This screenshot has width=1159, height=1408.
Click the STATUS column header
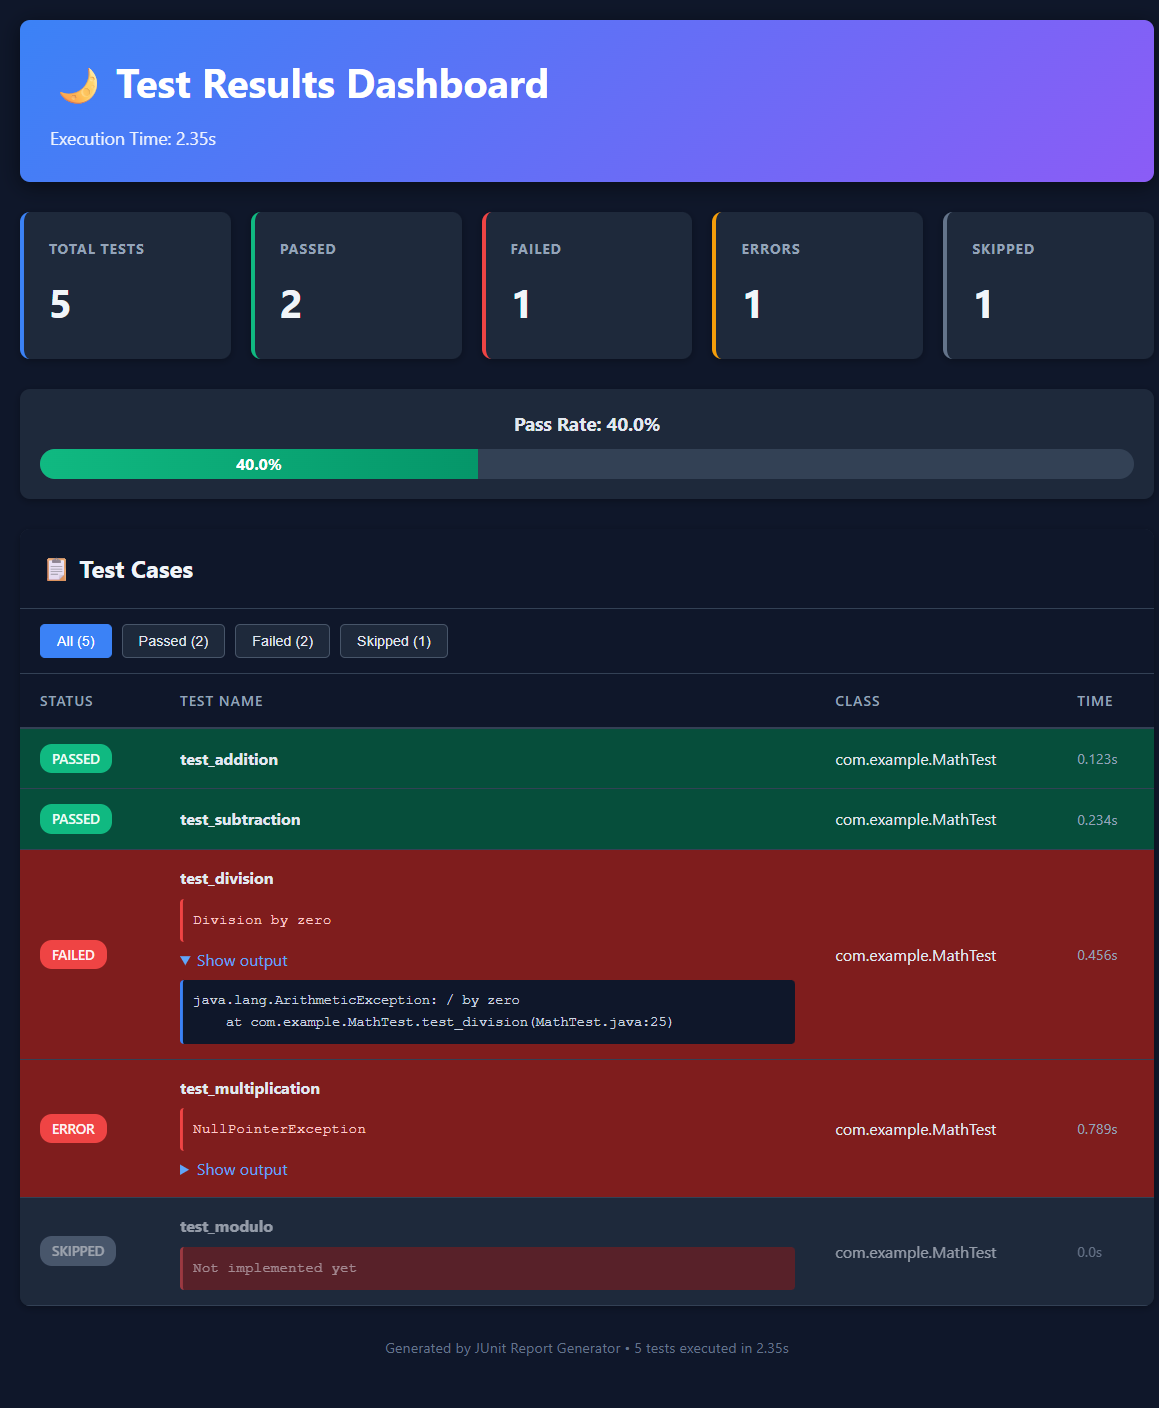pyautogui.click(x=66, y=701)
